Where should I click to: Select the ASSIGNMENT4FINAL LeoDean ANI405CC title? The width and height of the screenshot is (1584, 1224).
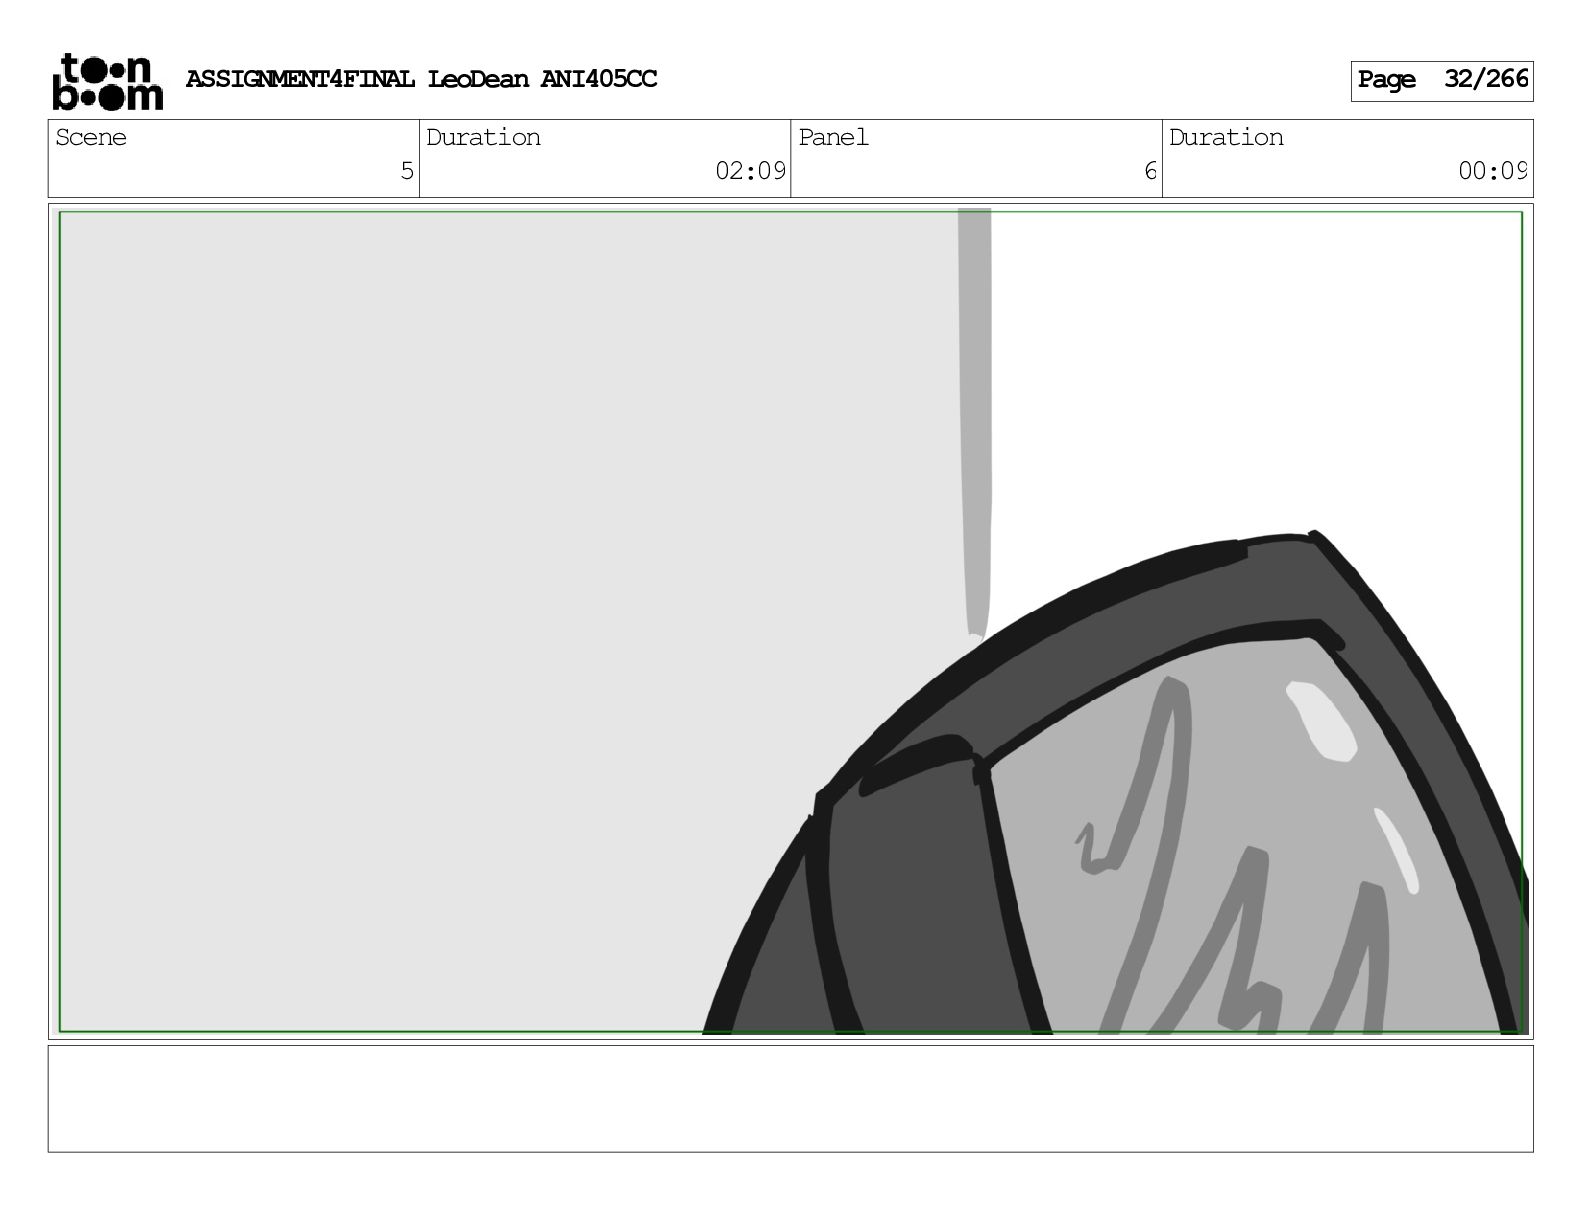pyautogui.click(x=421, y=79)
